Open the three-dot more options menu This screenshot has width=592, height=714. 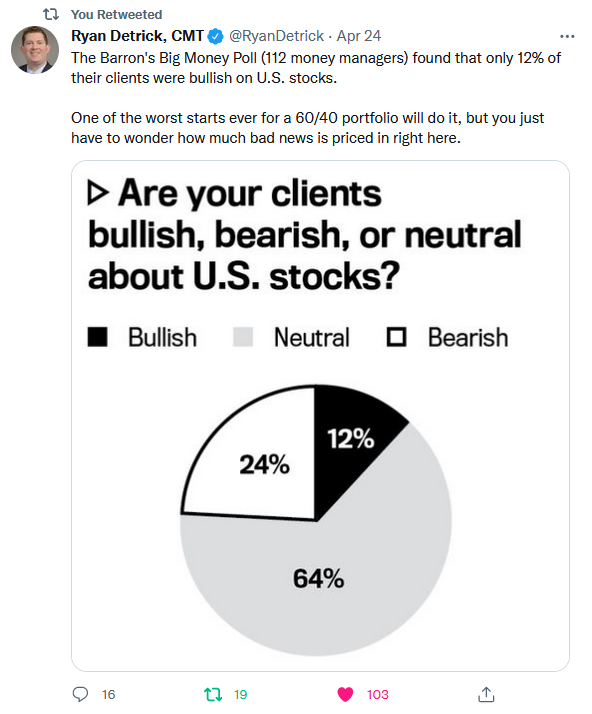click(x=567, y=36)
